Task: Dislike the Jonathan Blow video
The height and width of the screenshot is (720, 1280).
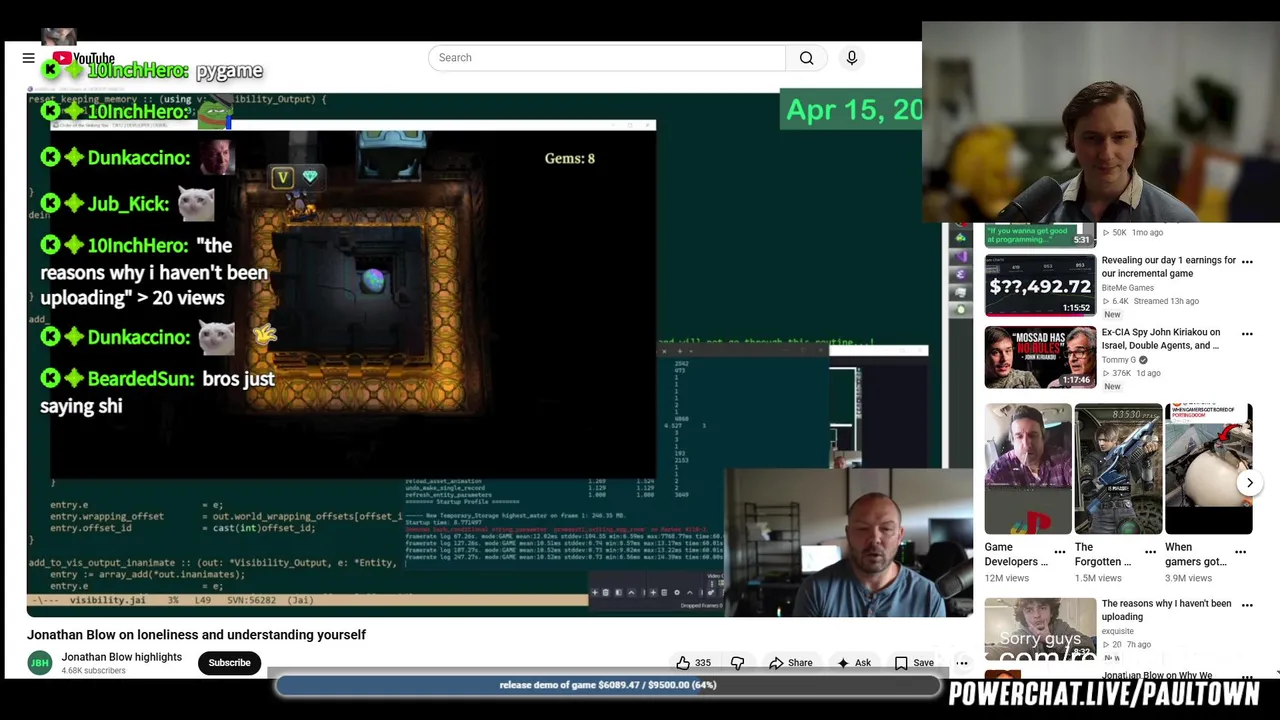Action: coord(738,663)
